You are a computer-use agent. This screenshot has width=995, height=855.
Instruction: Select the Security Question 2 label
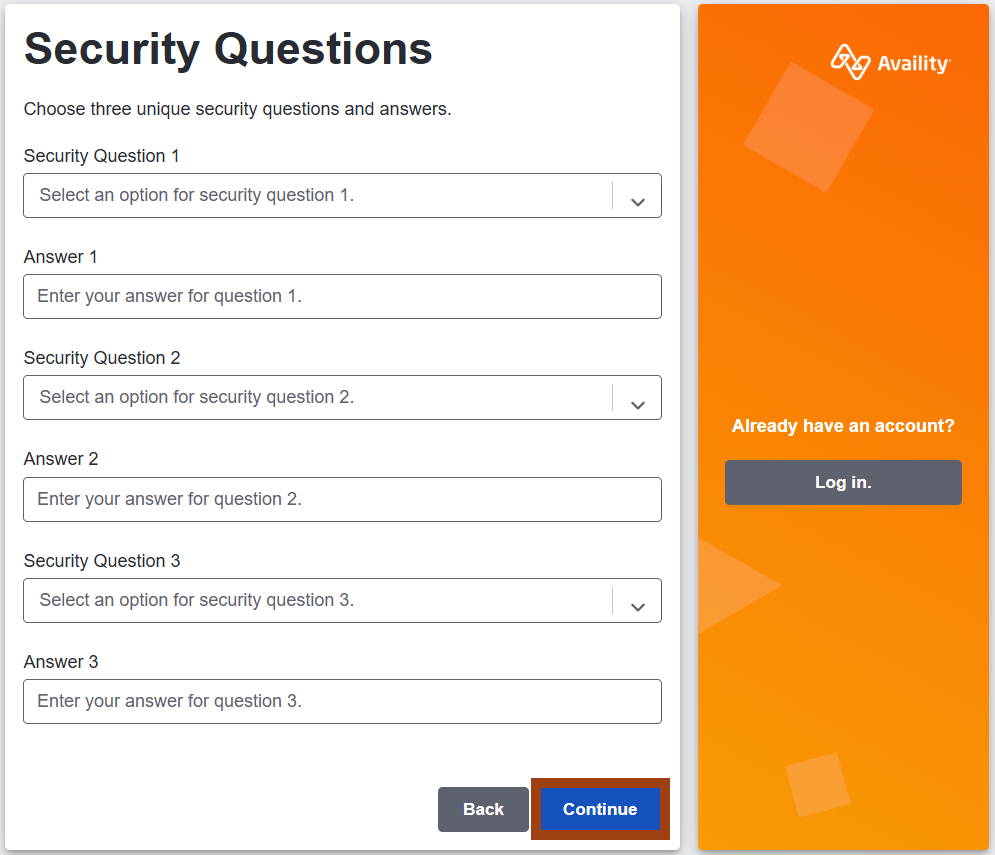102,358
